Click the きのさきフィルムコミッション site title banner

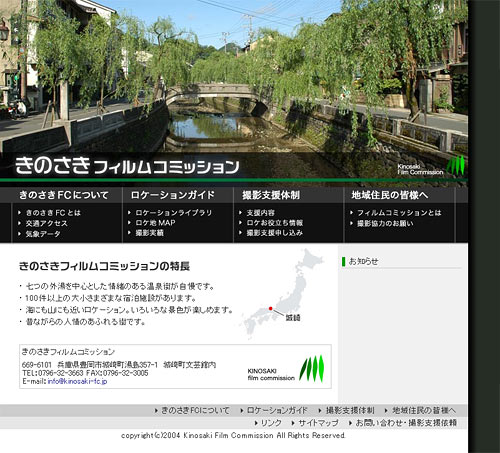127,166
